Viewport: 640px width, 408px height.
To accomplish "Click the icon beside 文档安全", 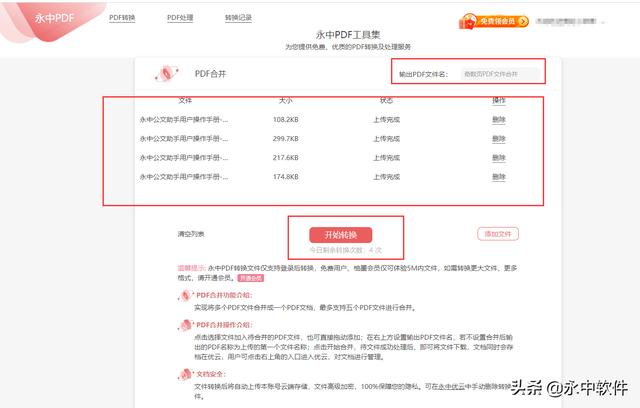I will coord(185,374).
